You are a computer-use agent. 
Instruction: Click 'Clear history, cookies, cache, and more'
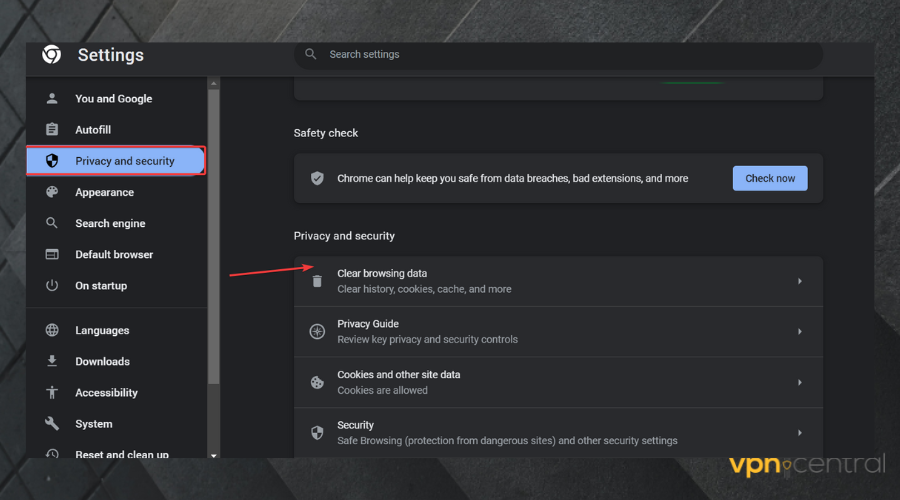[424, 289]
